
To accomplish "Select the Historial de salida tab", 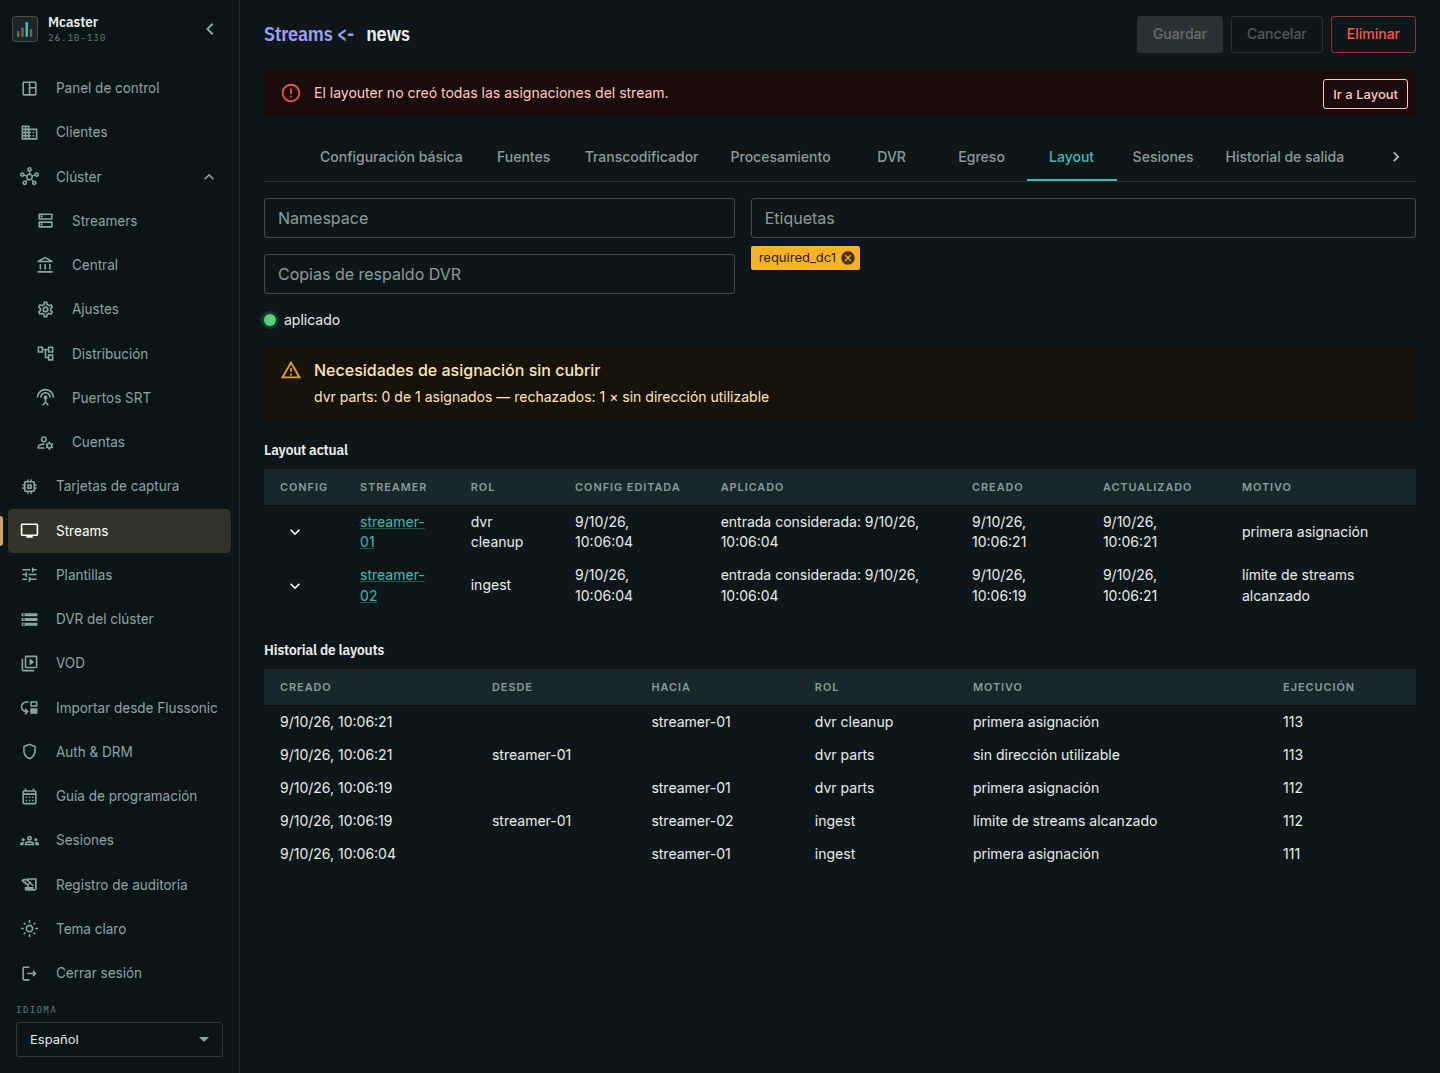I will 1285,157.
